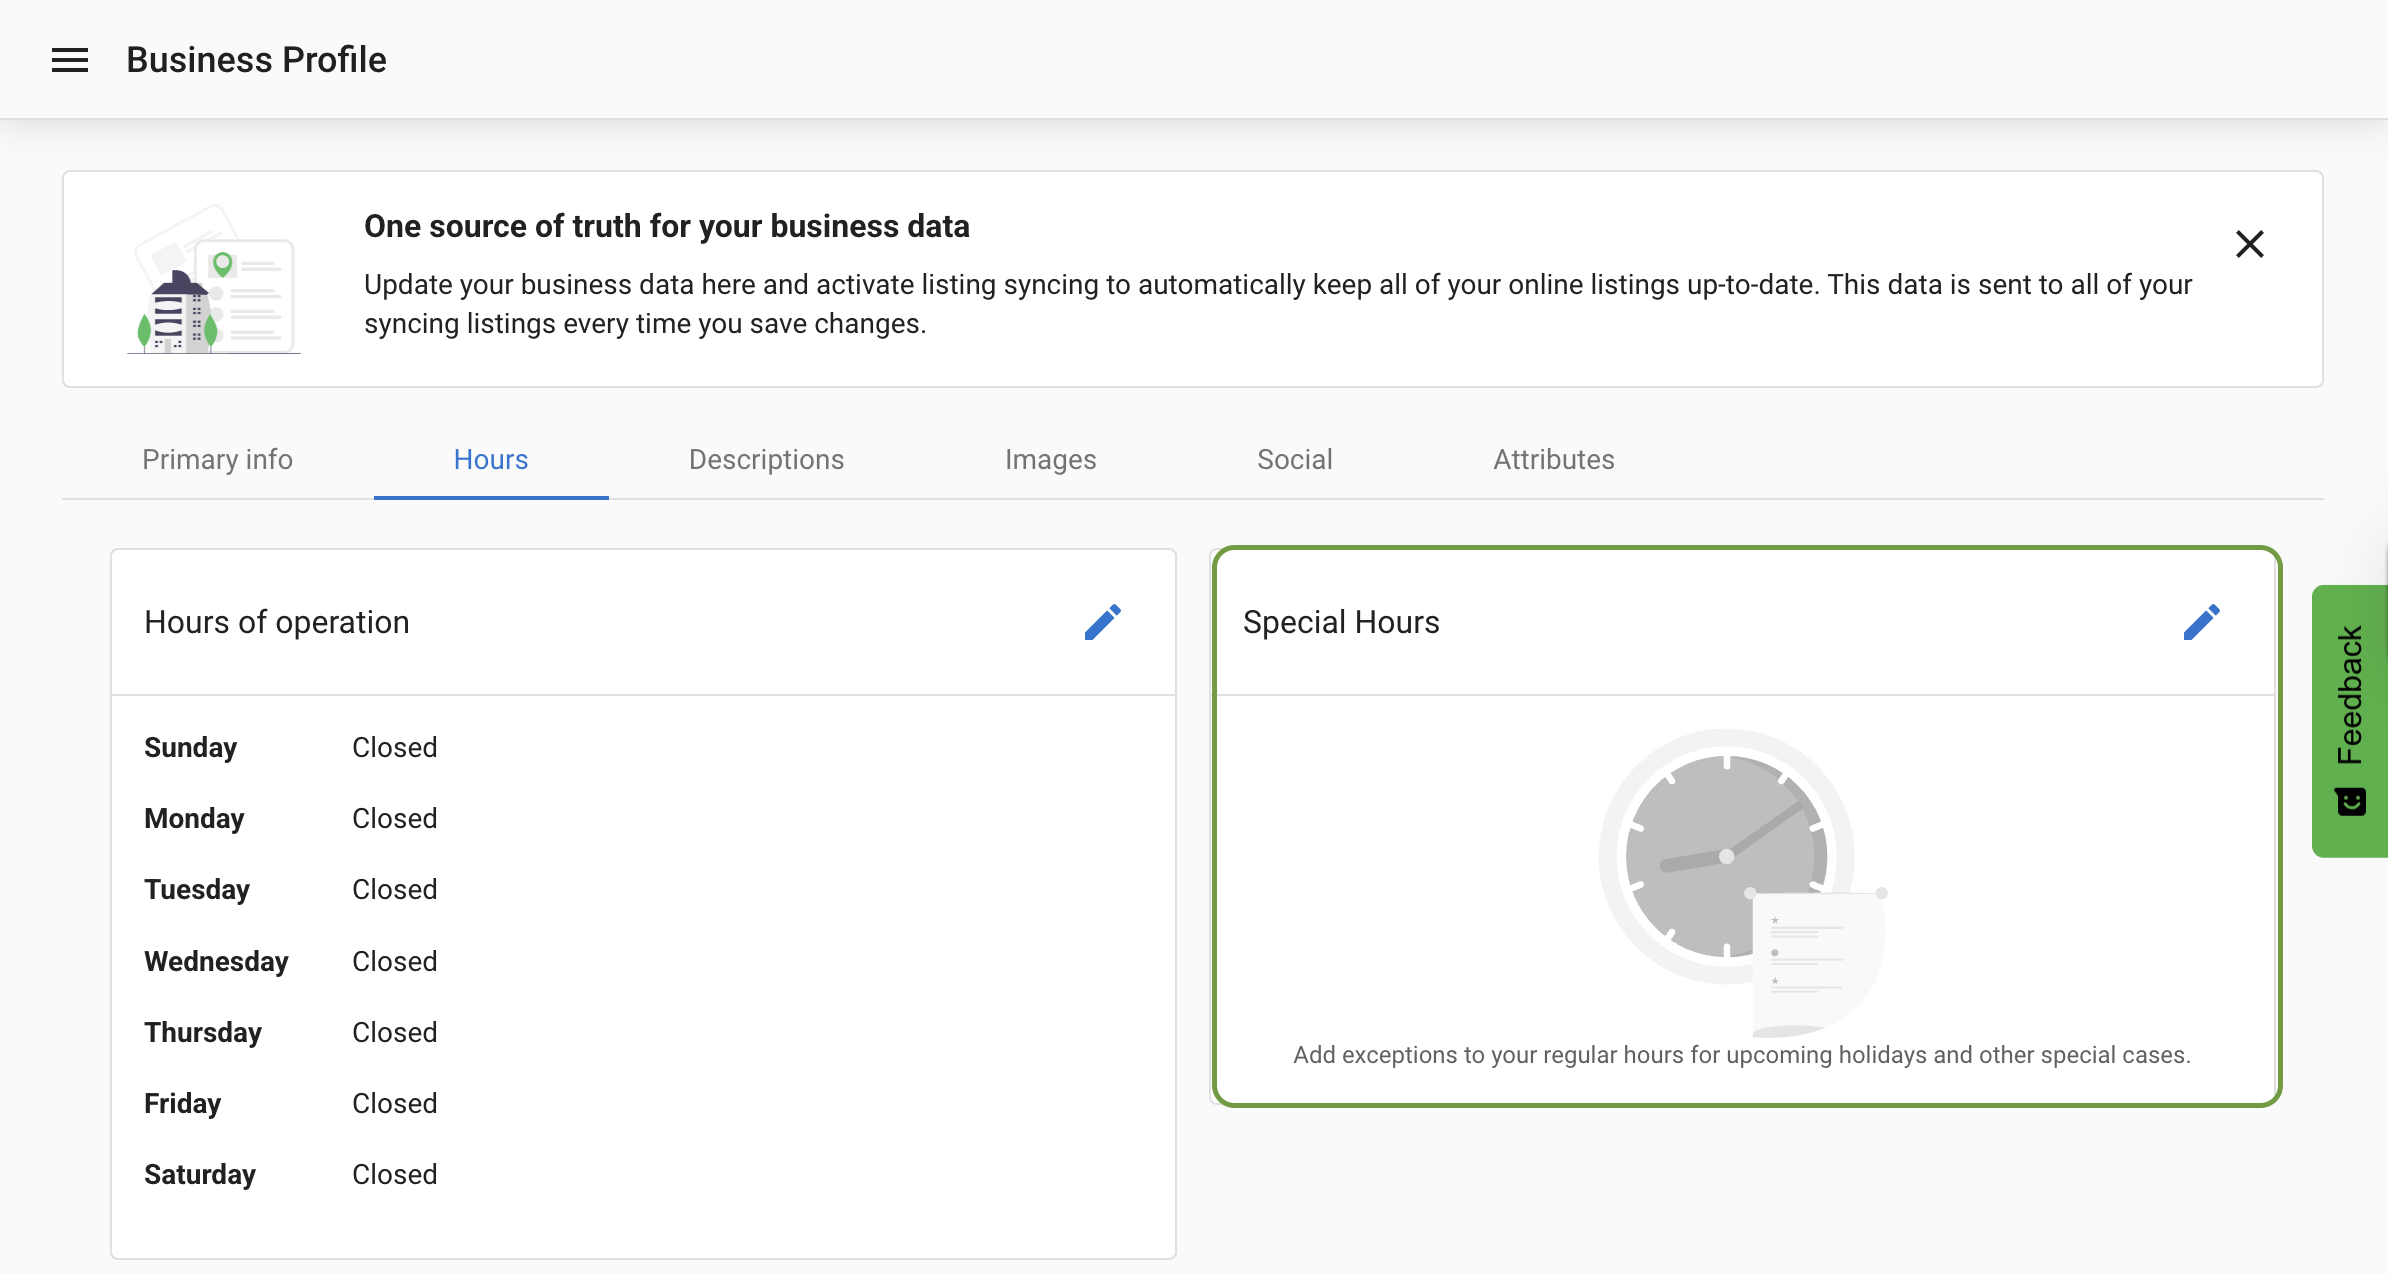Open the Feedback panel

click(2350, 700)
